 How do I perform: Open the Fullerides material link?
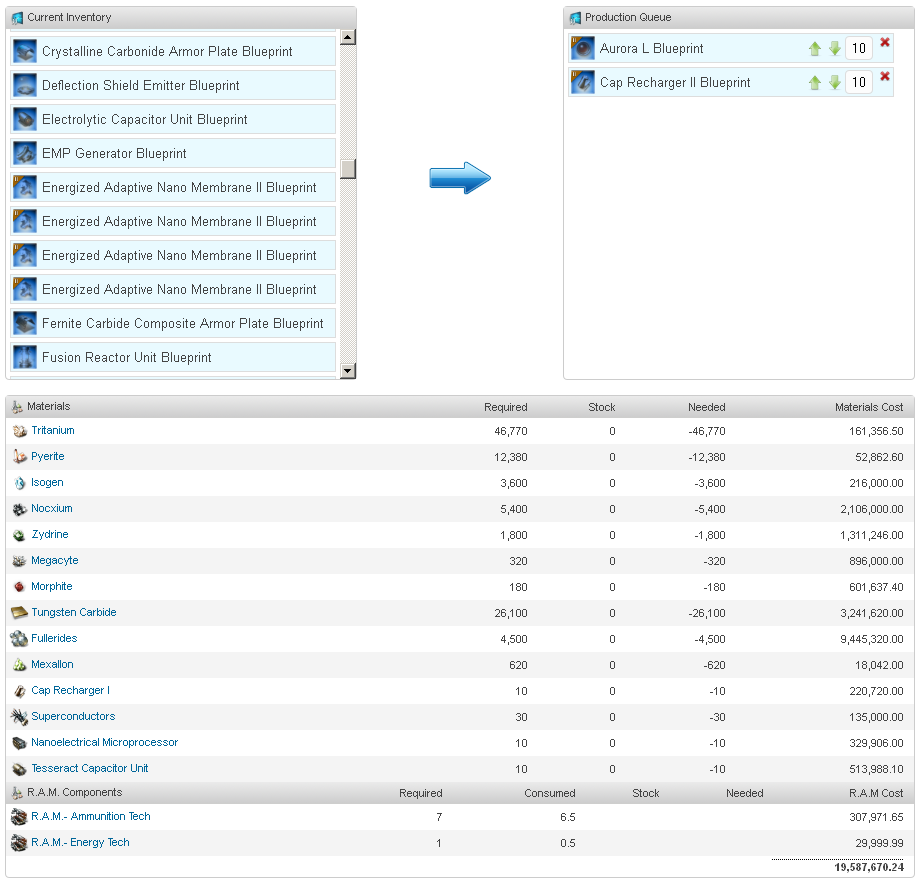[x=54, y=638]
